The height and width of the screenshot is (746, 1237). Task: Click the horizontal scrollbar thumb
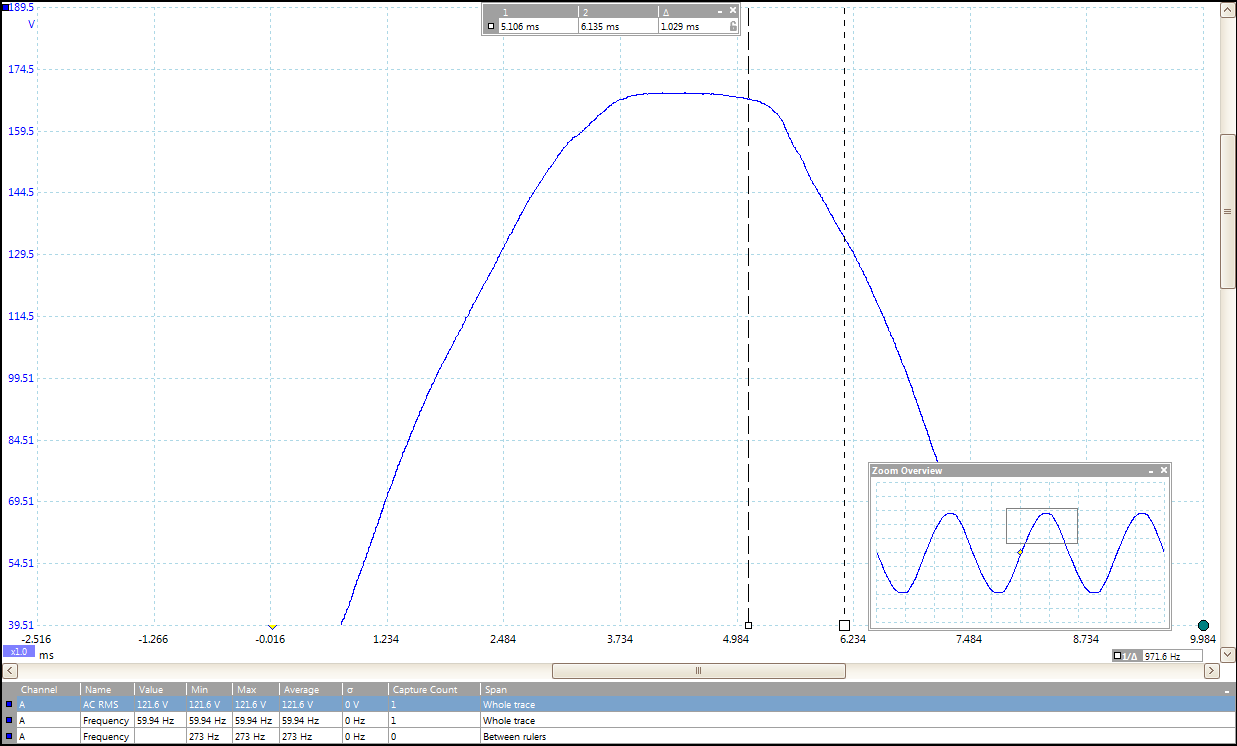click(698, 670)
